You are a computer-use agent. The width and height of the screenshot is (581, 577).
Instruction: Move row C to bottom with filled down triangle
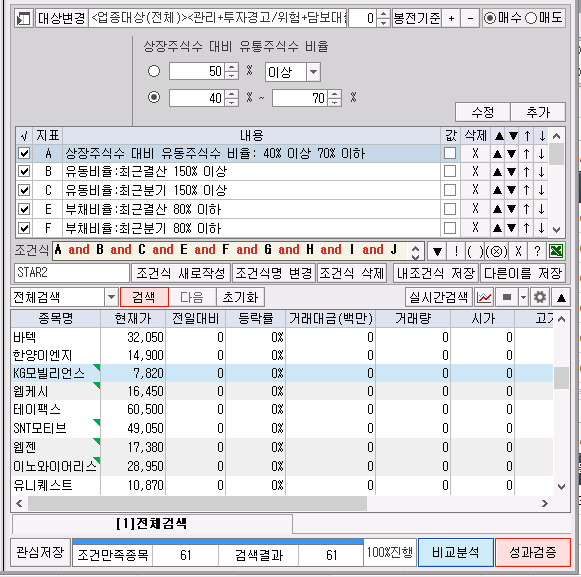pos(512,190)
